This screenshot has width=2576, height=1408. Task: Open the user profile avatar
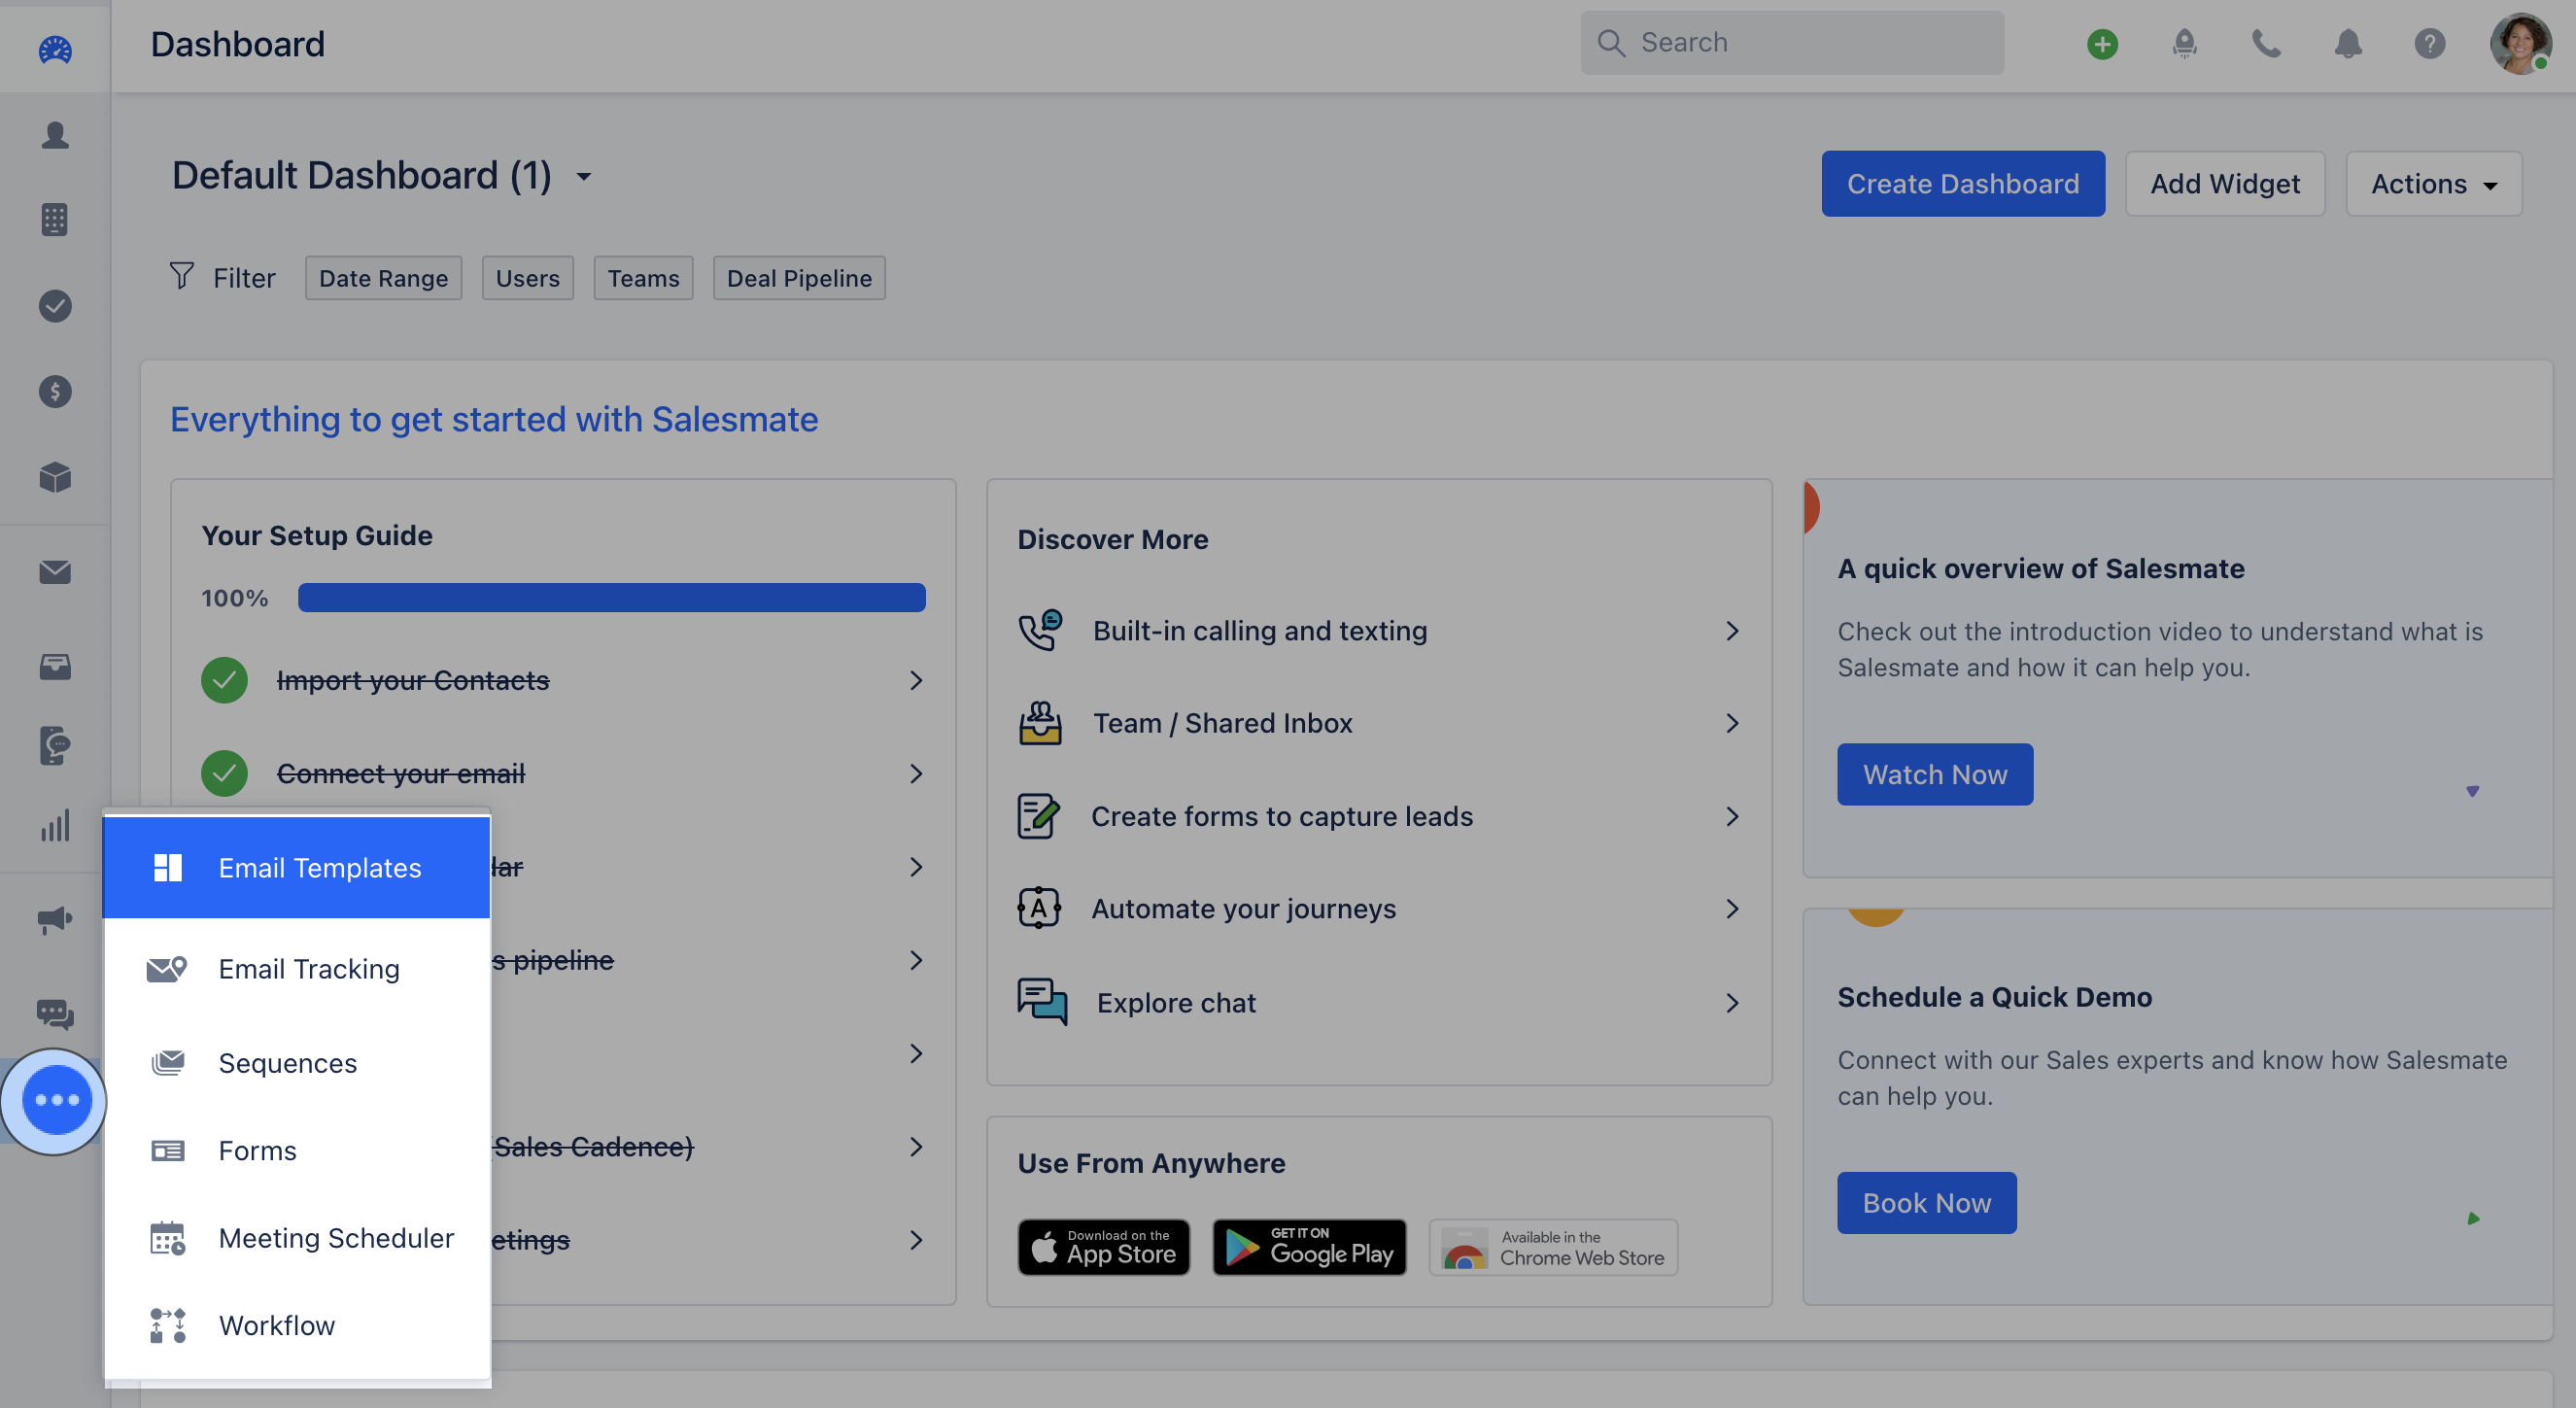pos(2520,44)
